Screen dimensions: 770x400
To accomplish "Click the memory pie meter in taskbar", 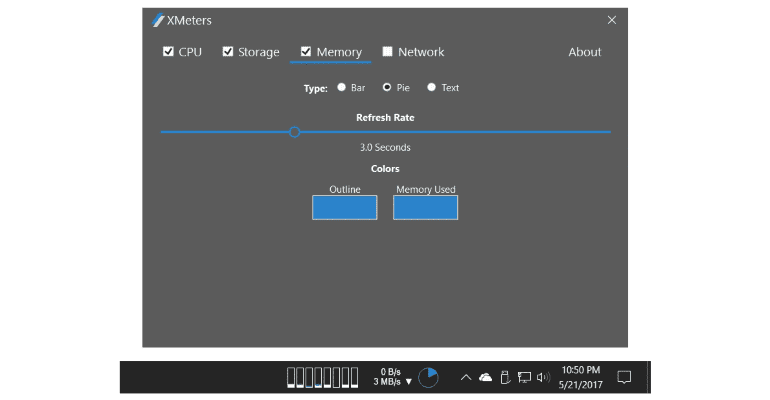I will click(428, 377).
